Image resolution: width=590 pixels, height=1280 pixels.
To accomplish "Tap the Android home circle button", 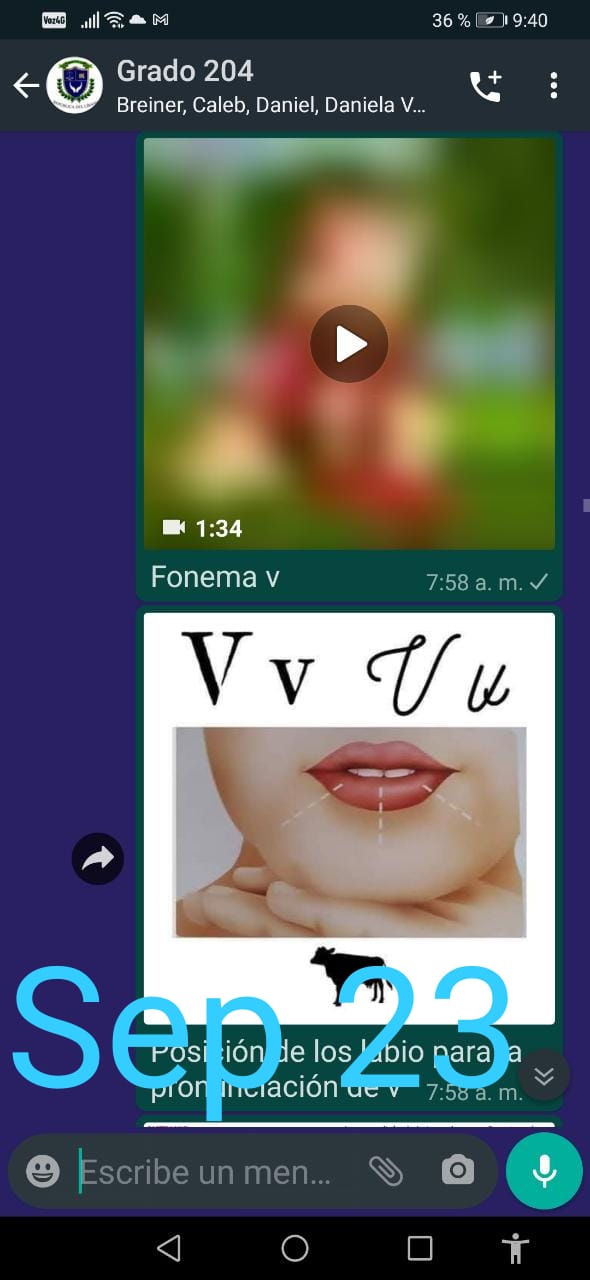I will pos(295,1247).
